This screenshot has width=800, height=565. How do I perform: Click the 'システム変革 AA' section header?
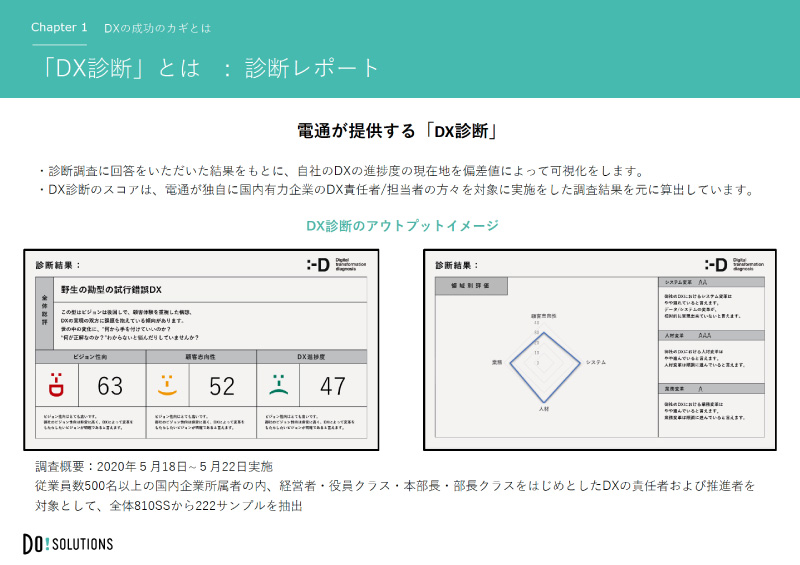[x=711, y=282]
